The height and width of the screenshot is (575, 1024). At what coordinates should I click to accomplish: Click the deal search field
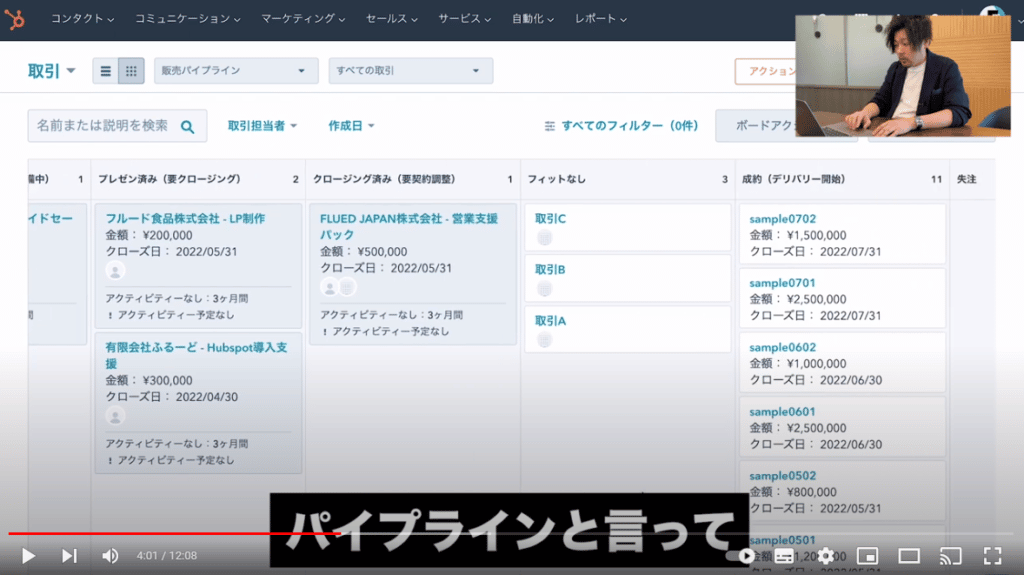point(117,125)
